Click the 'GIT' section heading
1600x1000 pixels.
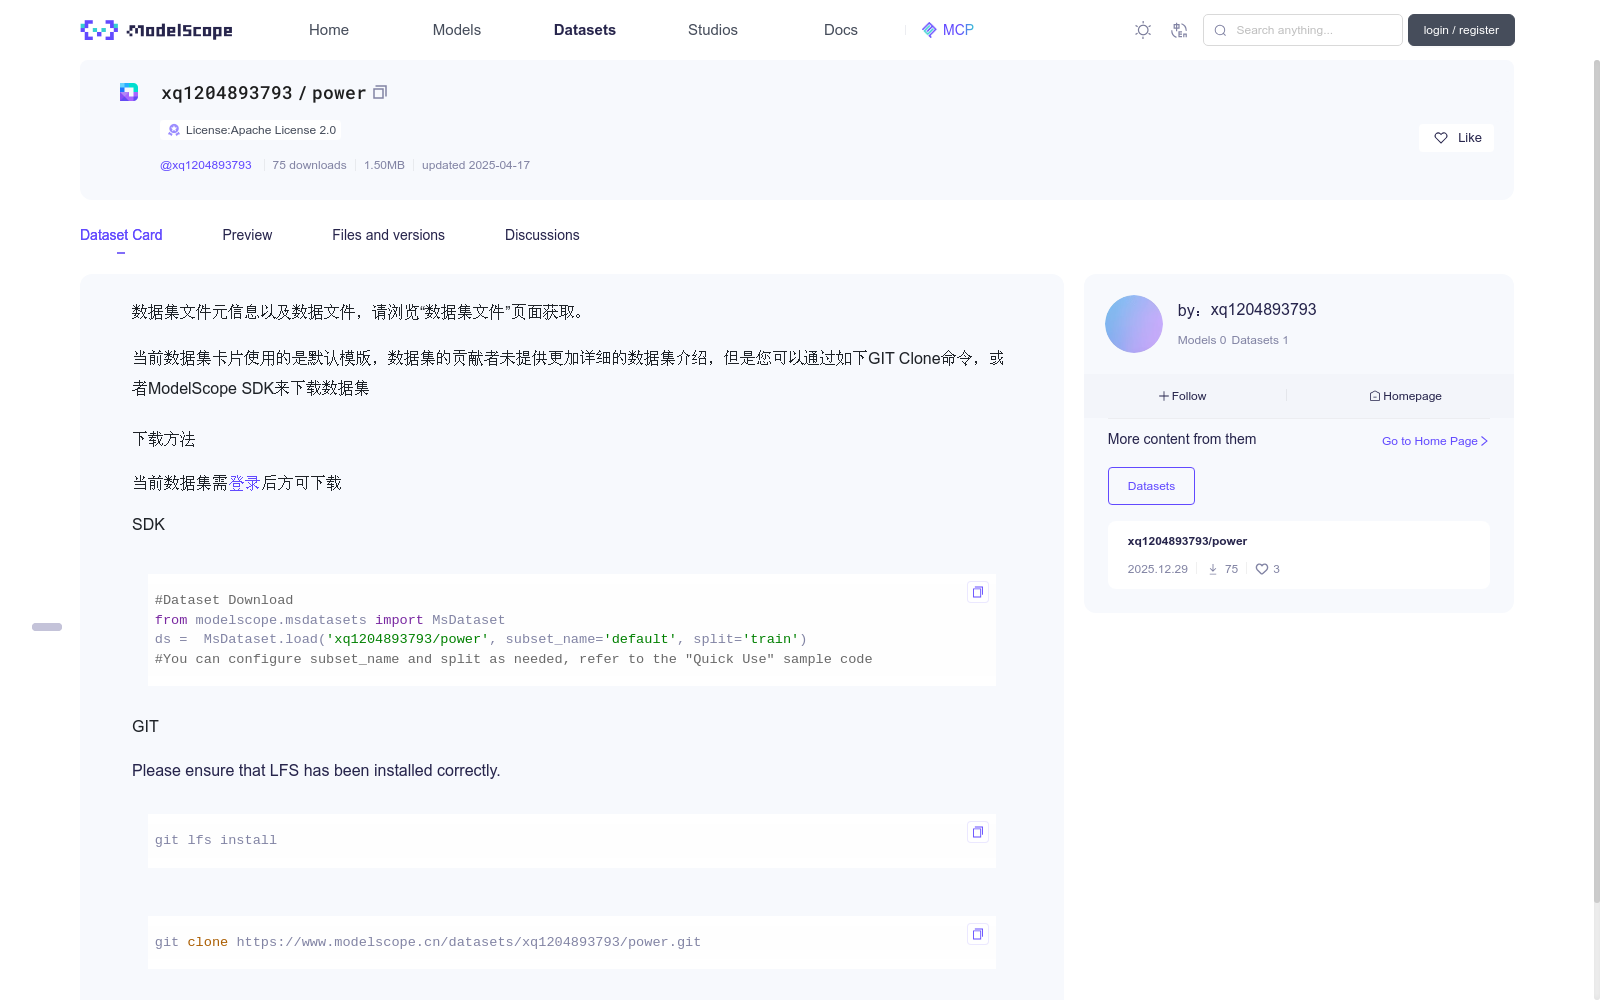(x=145, y=726)
